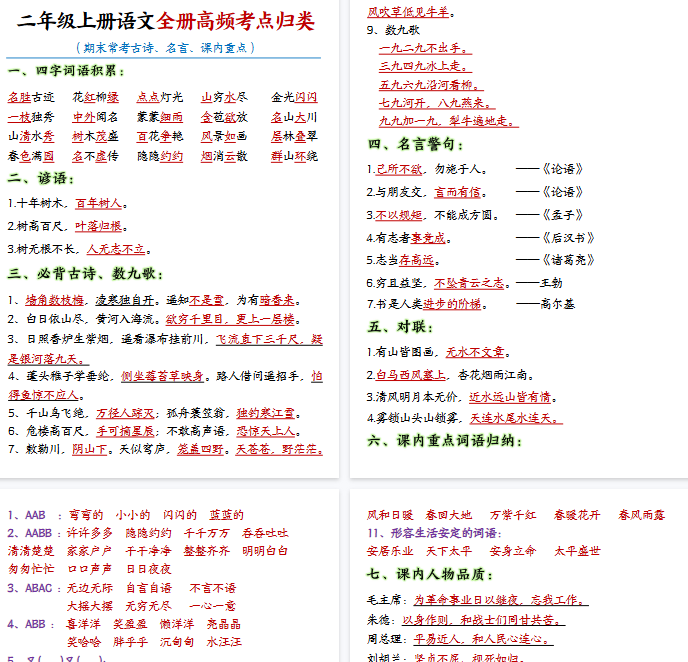Select the phrase '金光闪闪'
Image resolution: width=688 pixels, height=662 pixels.
point(294,97)
